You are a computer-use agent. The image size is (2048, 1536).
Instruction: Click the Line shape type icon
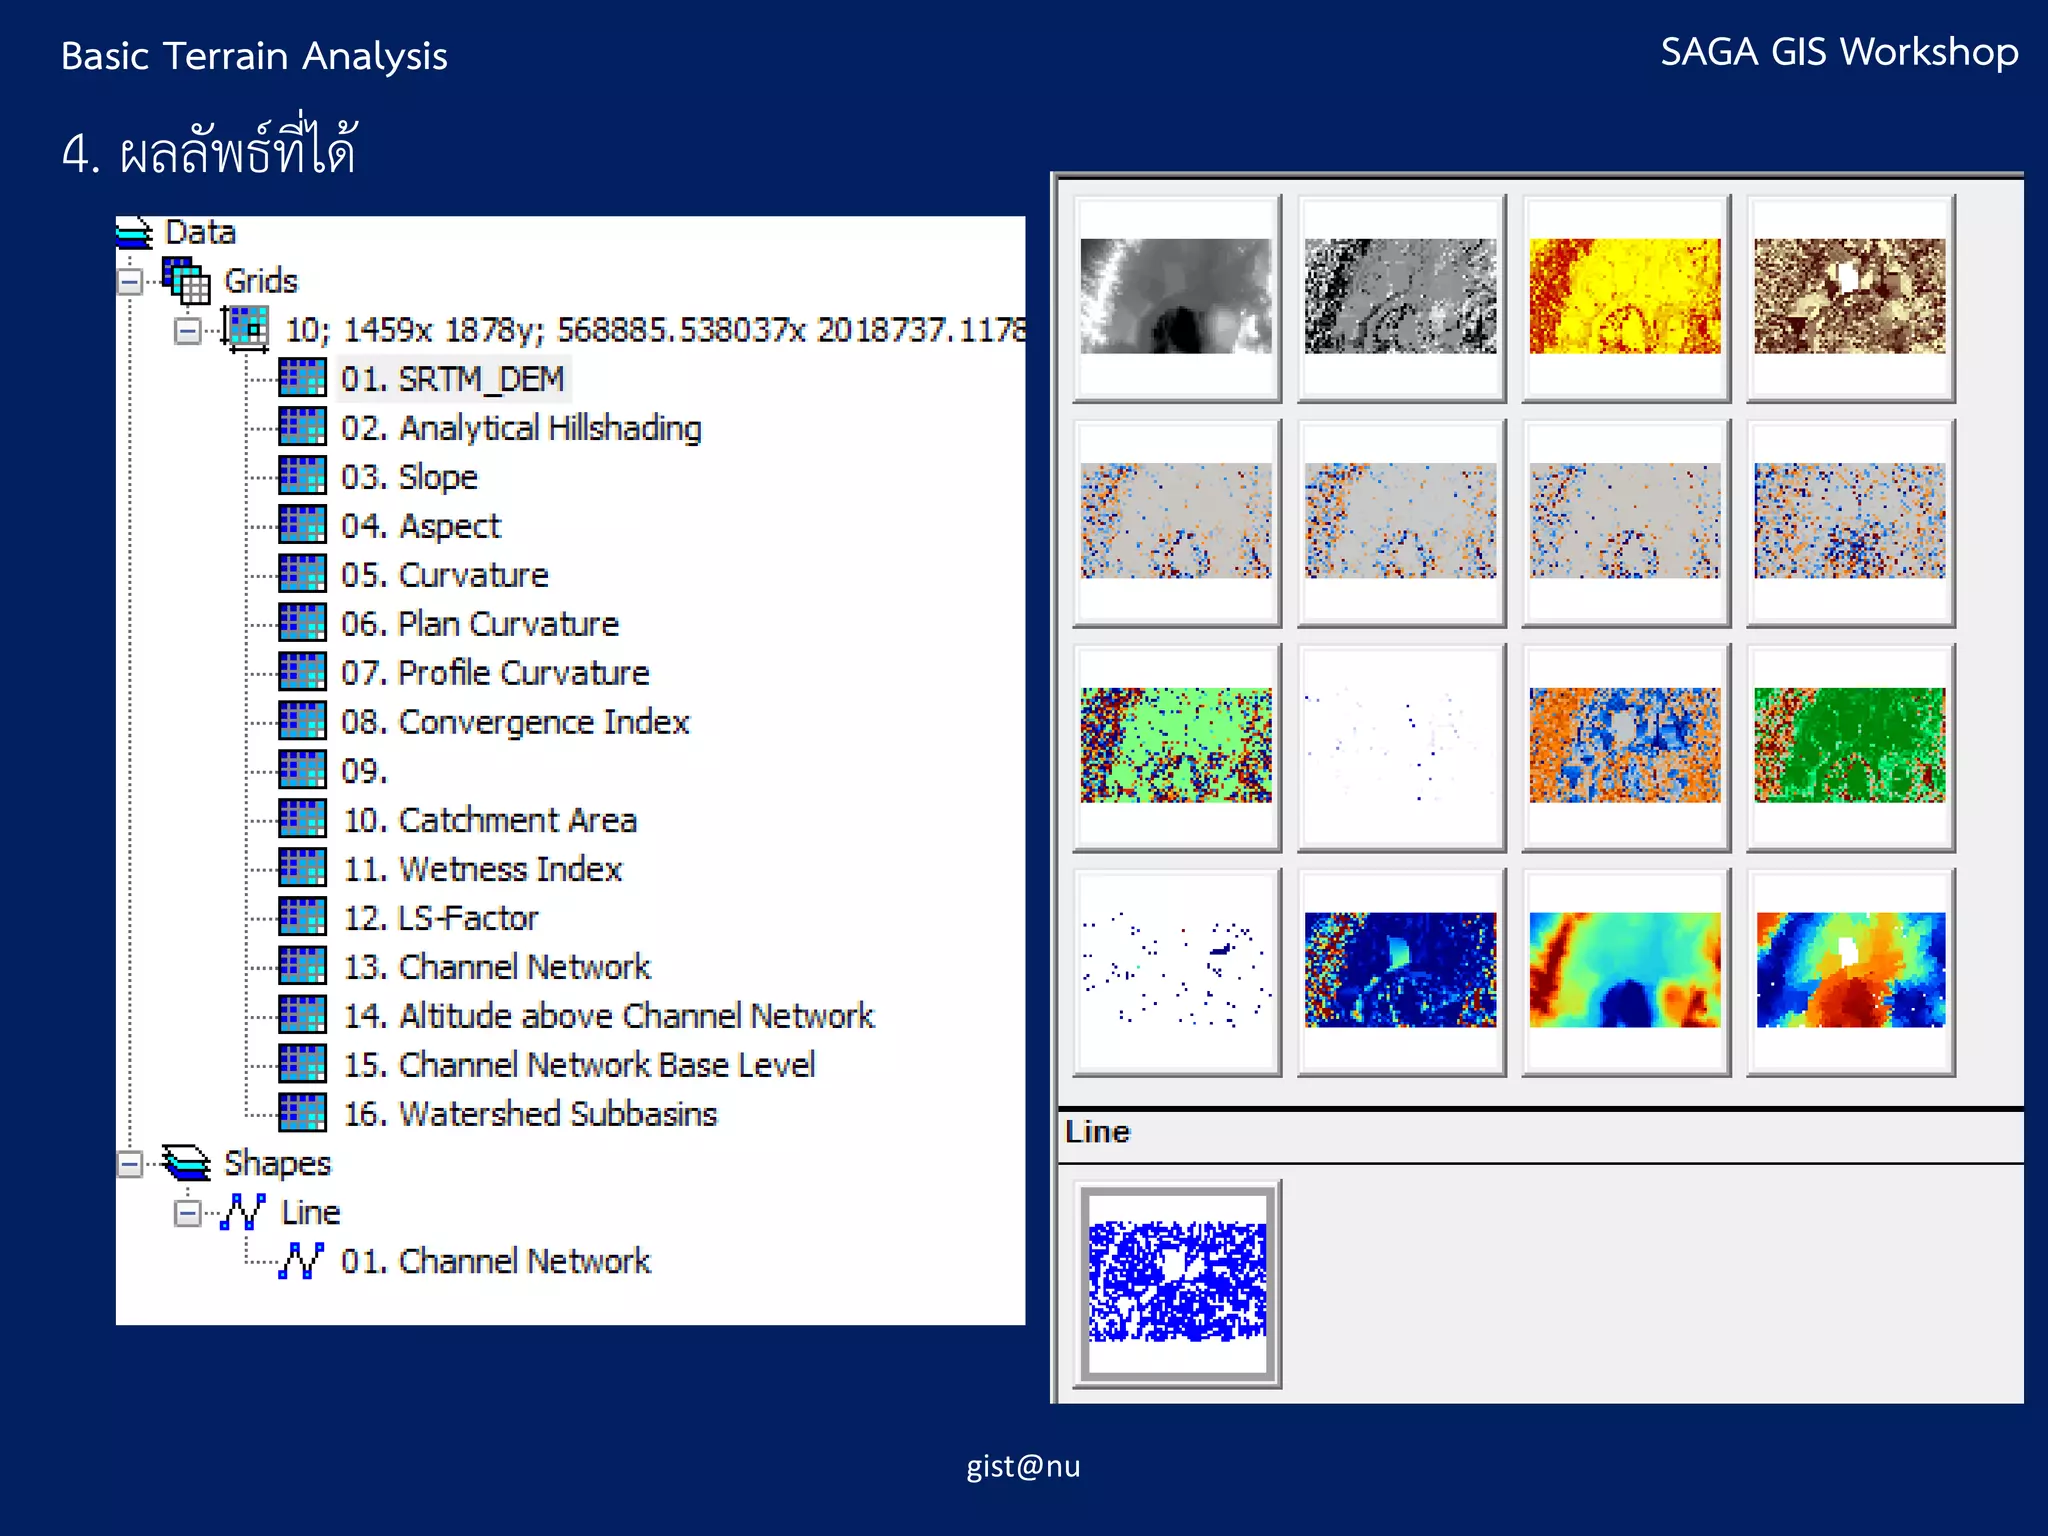(x=244, y=1212)
